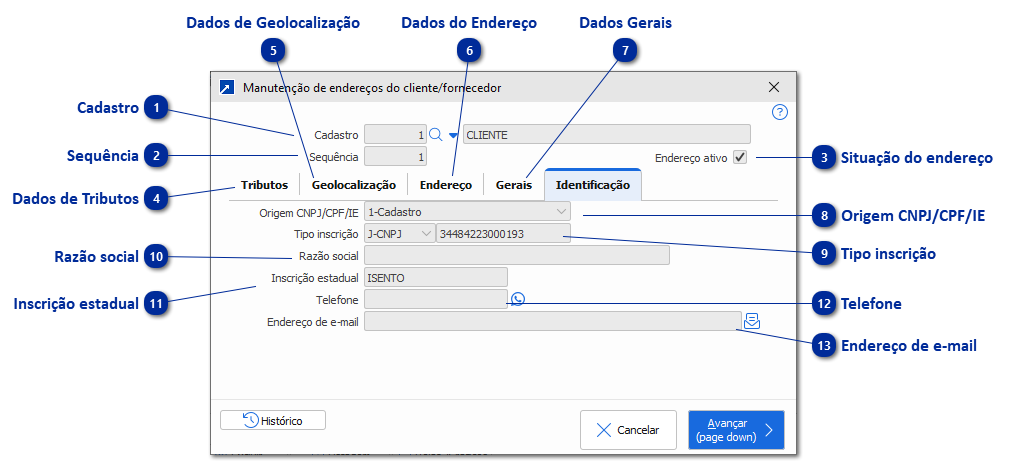
Task: Send e-mail using the envelope icon
Action: click(752, 321)
